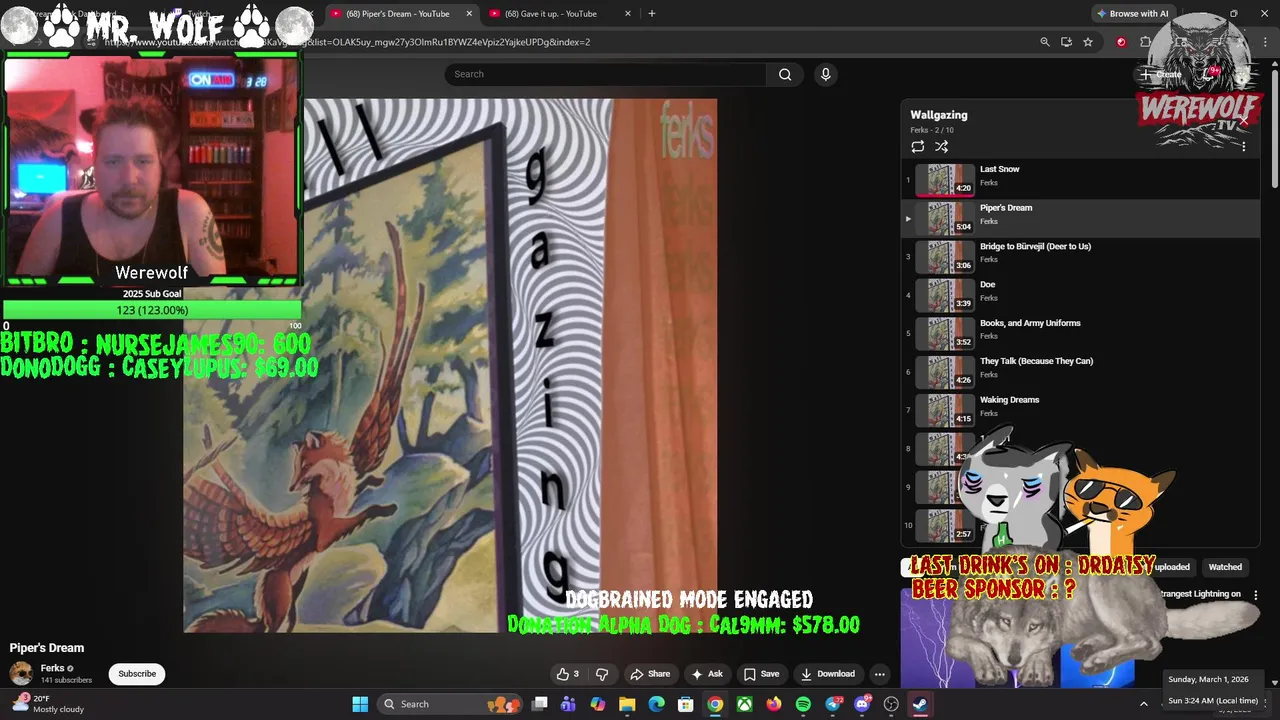Open more actions ellipsis beside Download
The width and height of the screenshot is (1280, 720).
(x=880, y=674)
